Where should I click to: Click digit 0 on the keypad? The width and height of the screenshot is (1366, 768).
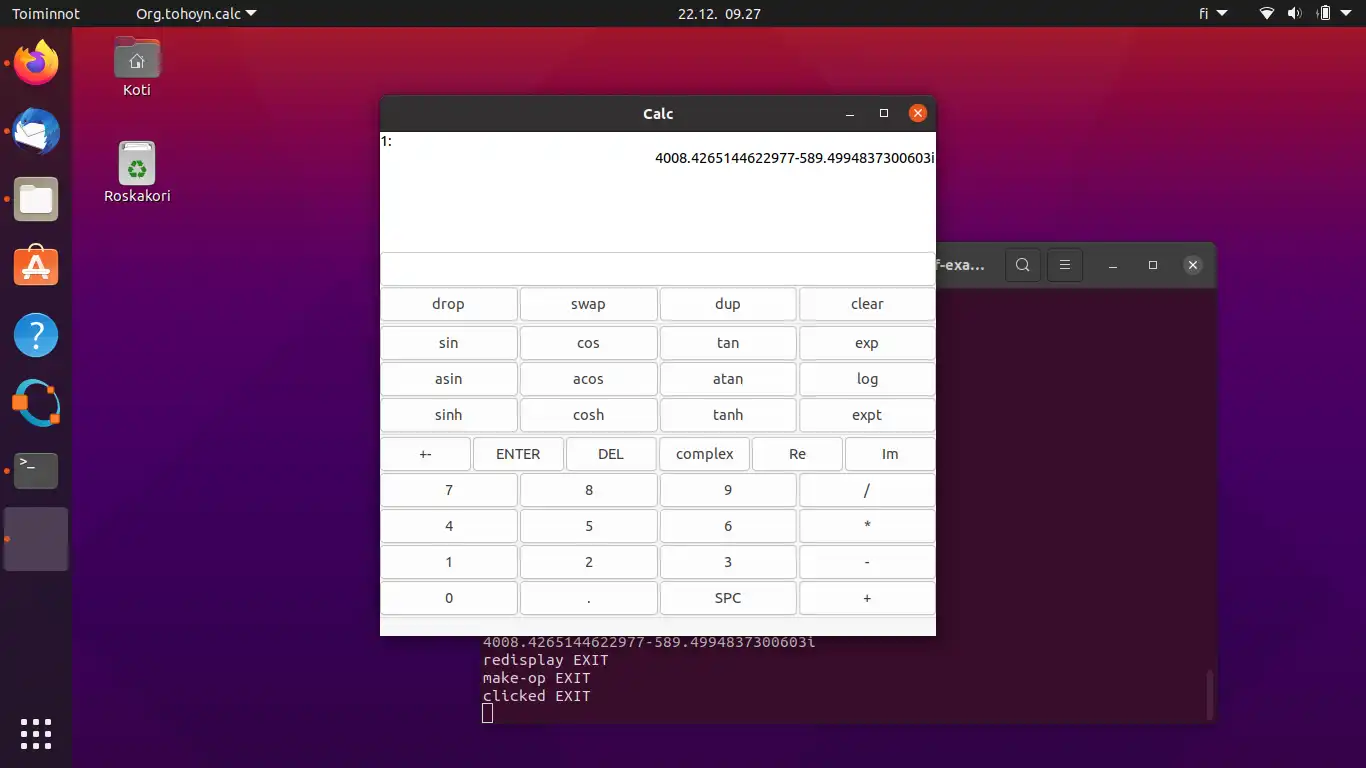tap(449, 598)
